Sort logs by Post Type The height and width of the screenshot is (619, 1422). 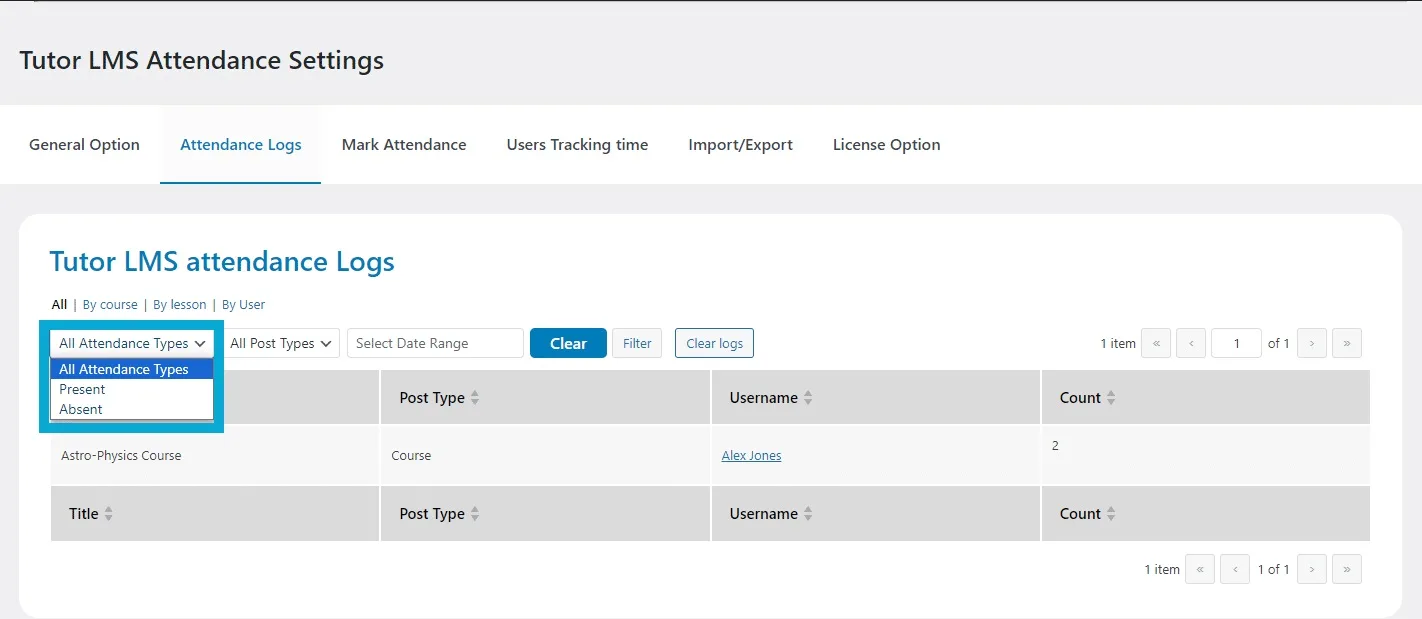click(x=437, y=397)
